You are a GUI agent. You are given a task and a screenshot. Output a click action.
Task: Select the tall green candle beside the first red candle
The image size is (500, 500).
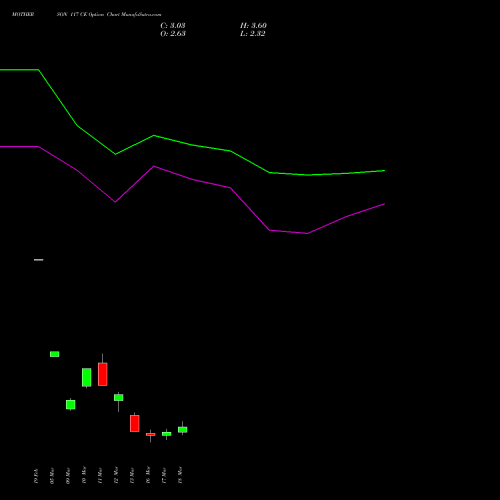87,377
